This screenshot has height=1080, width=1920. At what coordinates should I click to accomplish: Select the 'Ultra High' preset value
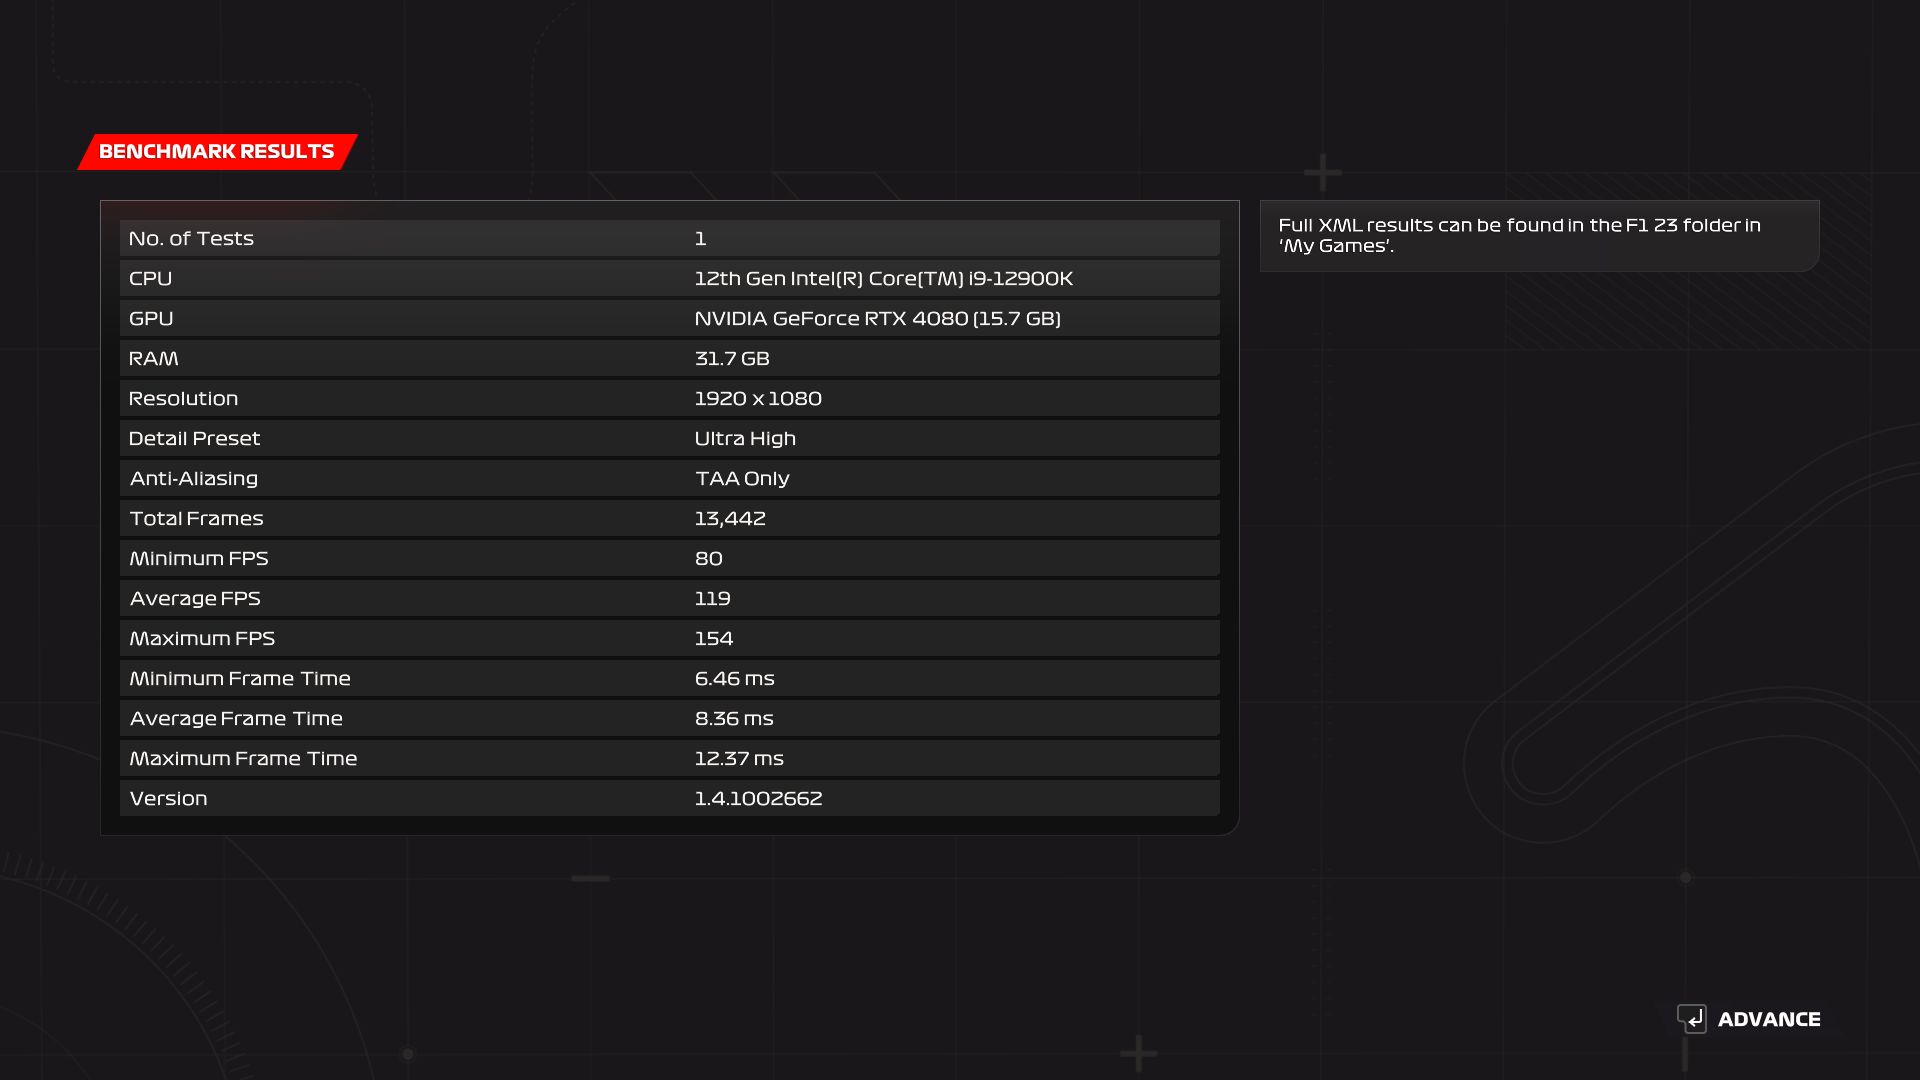point(745,438)
